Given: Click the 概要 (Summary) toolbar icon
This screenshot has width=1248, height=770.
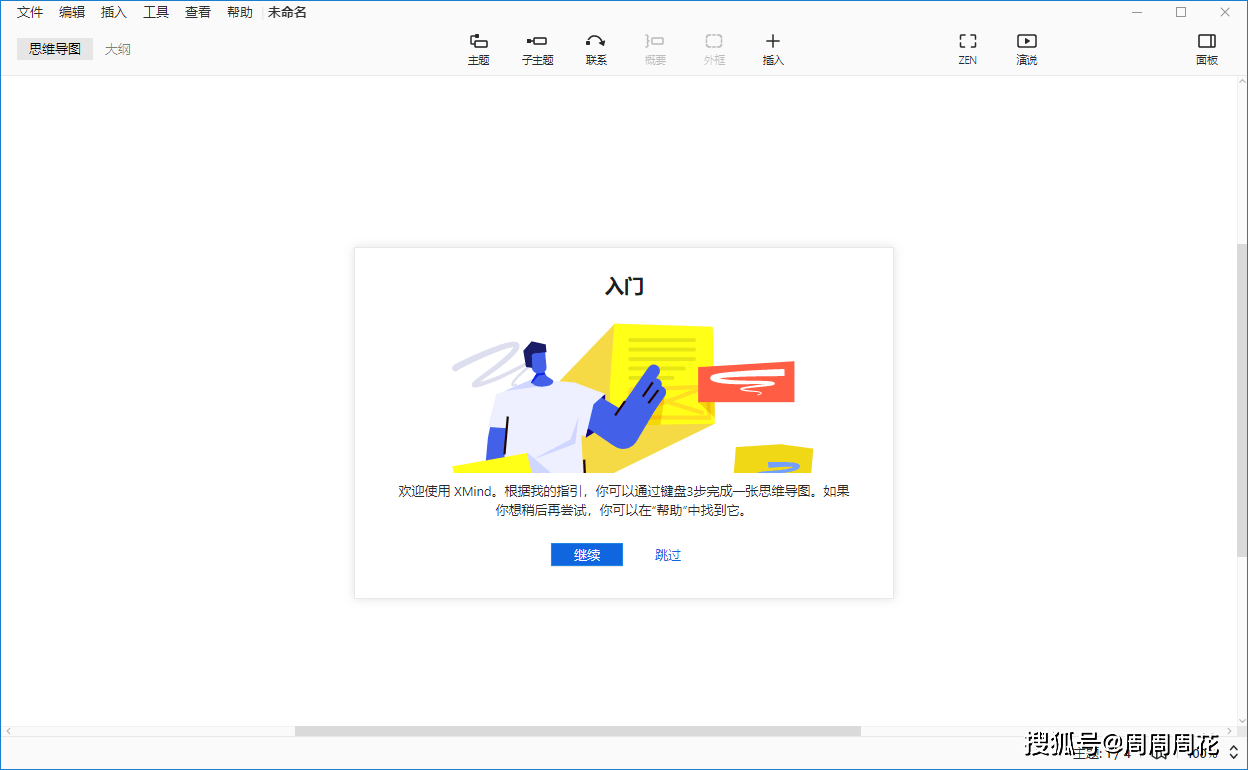Looking at the screenshot, I should pyautogui.click(x=655, y=49).
